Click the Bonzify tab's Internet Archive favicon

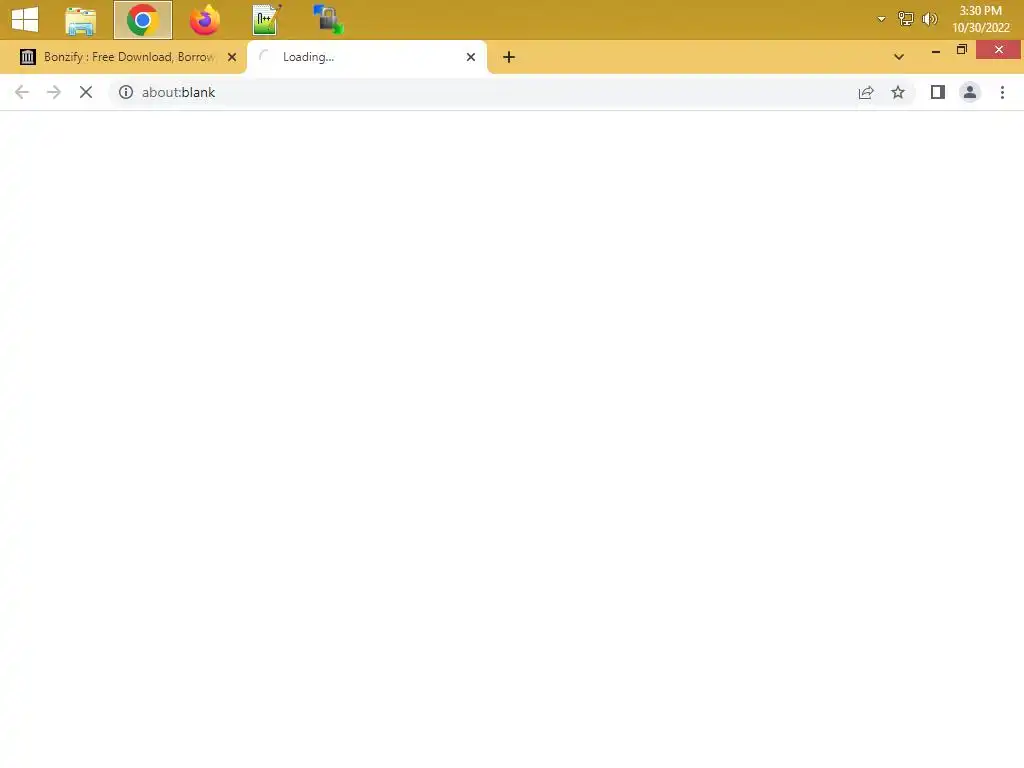click(27, 57)
